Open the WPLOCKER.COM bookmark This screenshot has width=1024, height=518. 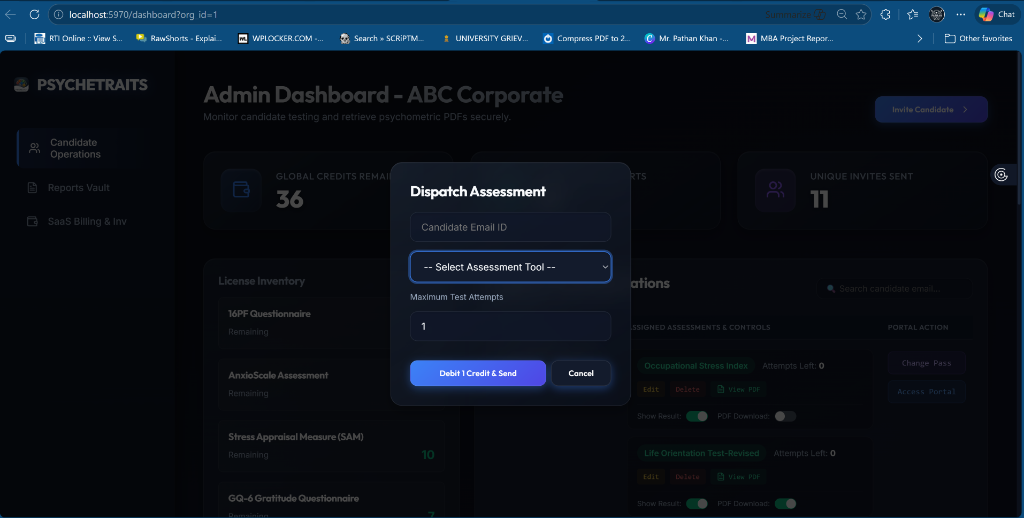click(x=281, y=39)
